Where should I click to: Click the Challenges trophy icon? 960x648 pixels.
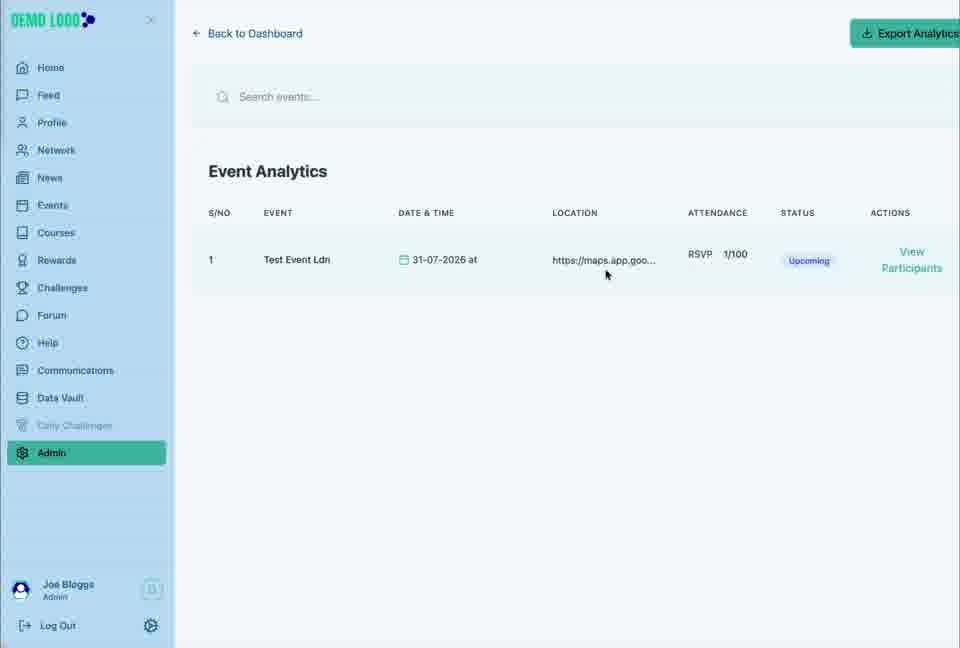[x=22, y=288]
